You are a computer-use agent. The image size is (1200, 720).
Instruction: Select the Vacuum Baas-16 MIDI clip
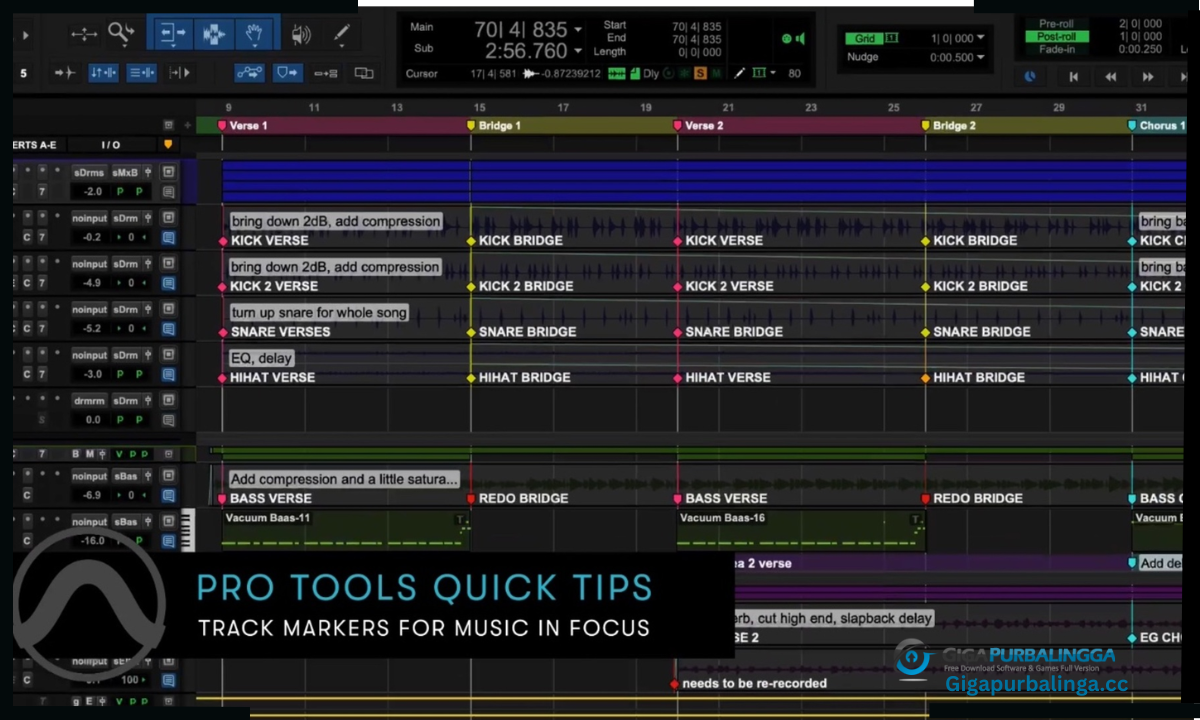[800, 531]
